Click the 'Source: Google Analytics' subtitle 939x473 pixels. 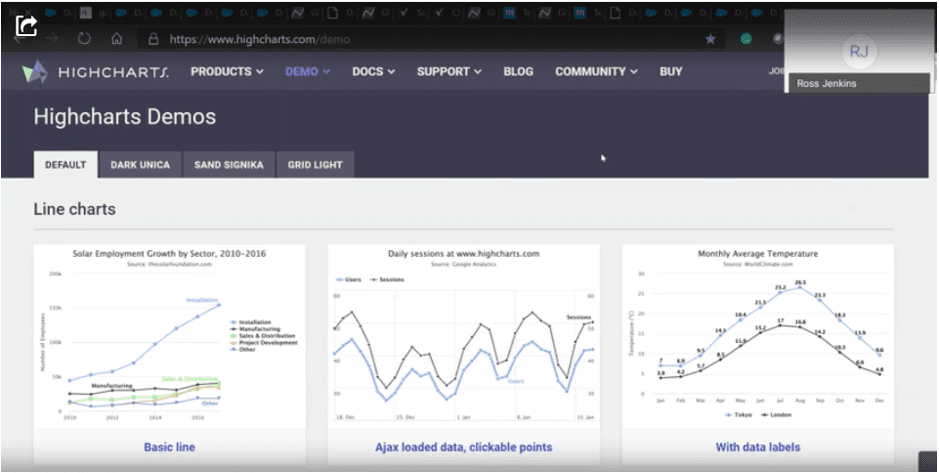(464, 264)
